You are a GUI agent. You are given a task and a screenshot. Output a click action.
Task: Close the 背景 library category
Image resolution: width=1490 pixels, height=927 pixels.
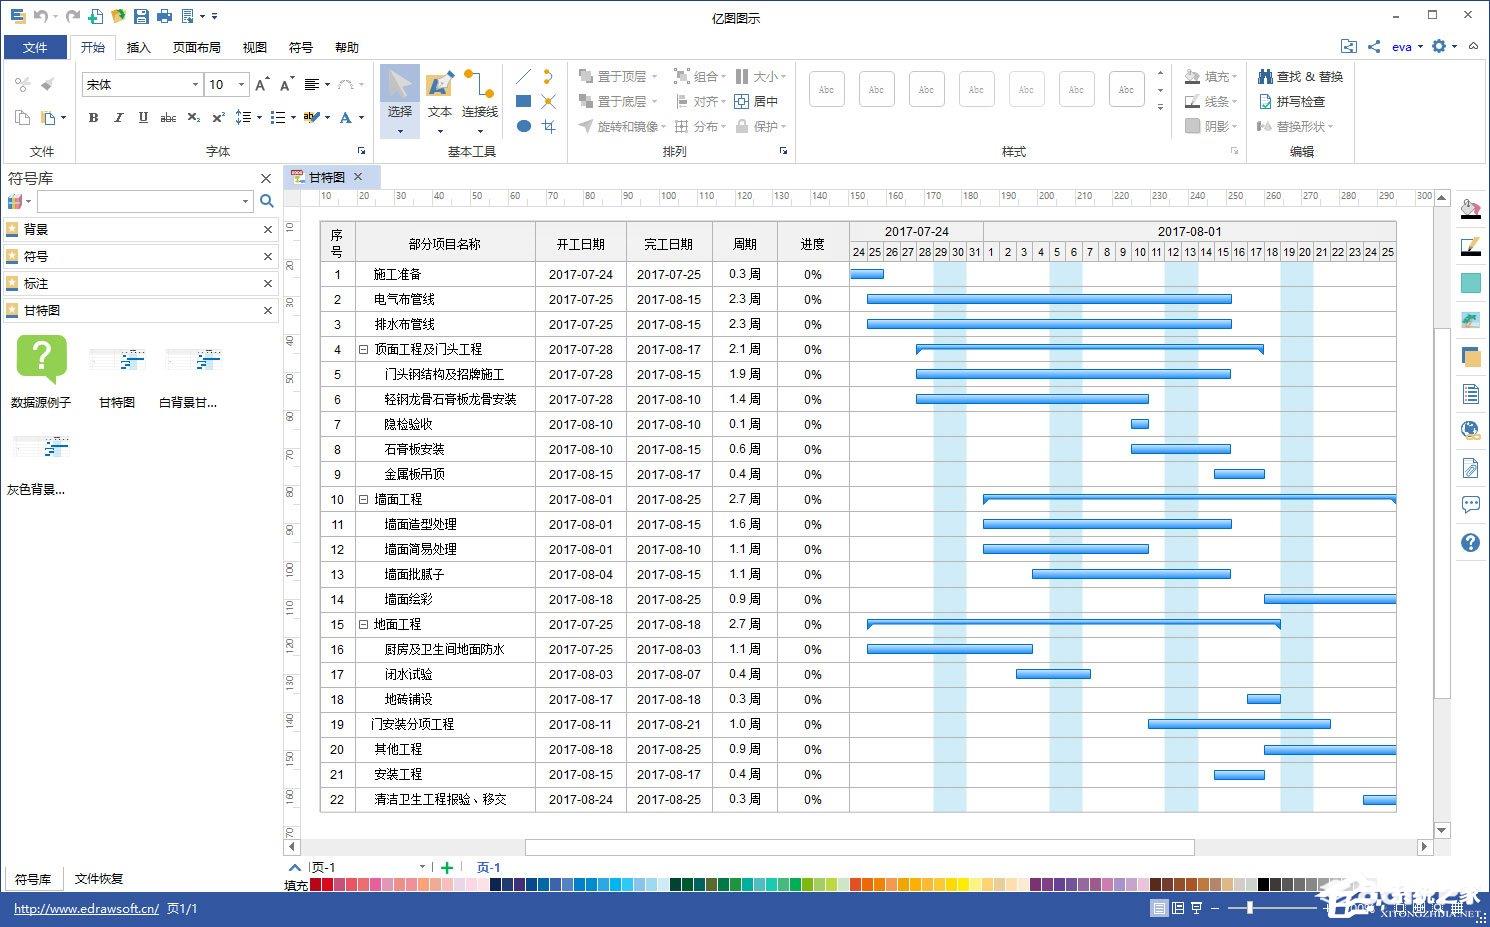click(x=267, y=229)
